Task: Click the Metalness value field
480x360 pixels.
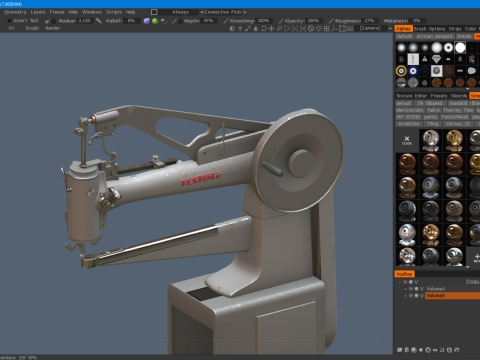Action: pos(417,21)
